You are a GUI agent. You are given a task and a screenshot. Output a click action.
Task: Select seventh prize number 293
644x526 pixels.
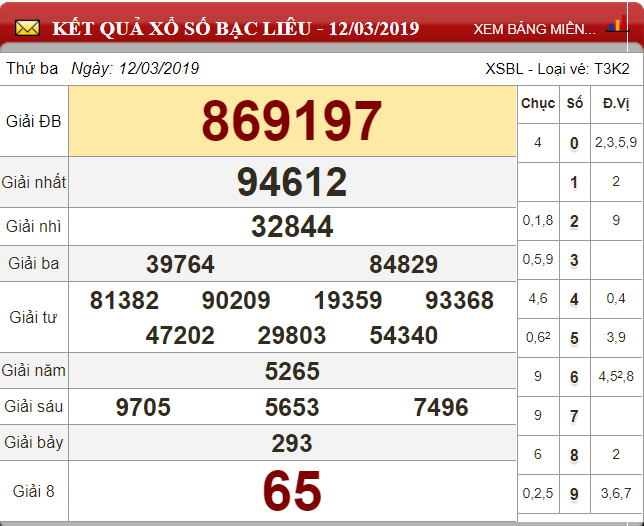coord(292,443)
